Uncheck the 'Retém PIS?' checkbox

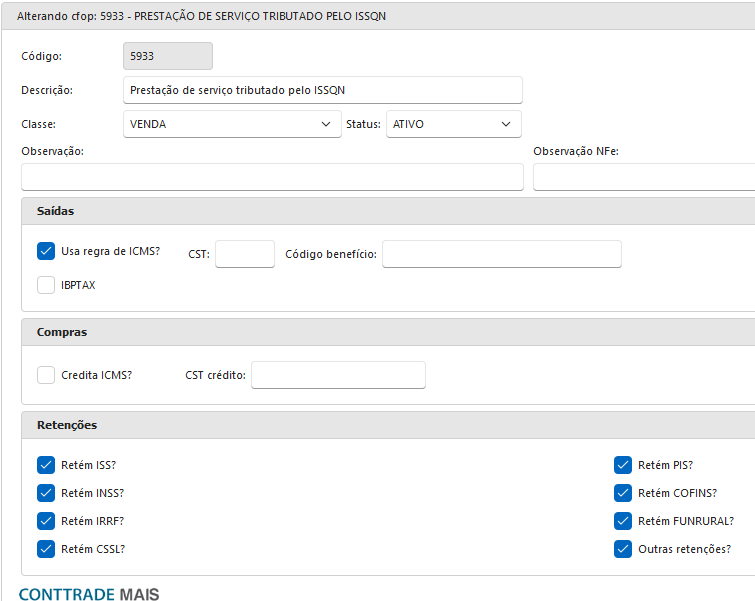click(x=623, y=465)
